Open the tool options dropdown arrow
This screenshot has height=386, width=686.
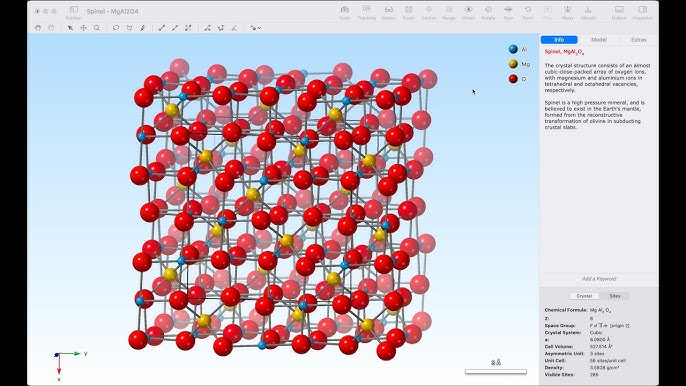(x=259, y=28)
